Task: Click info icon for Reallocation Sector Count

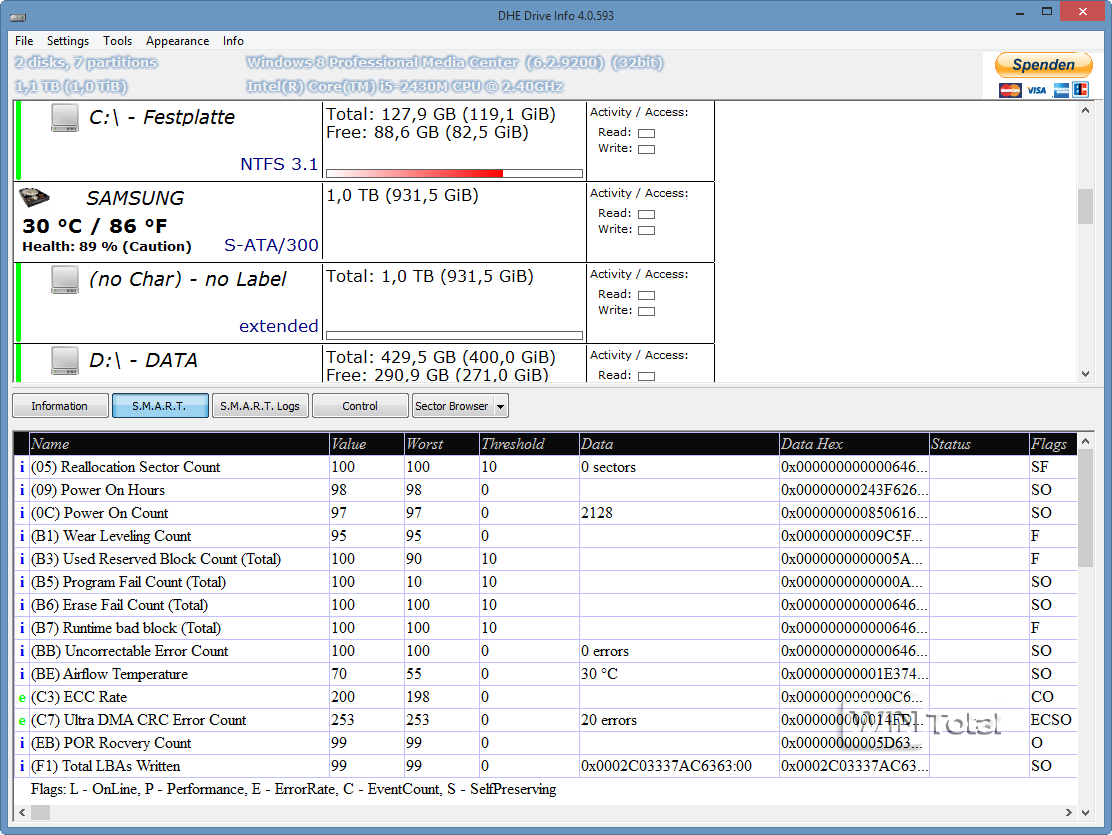Action: point(22,467)
